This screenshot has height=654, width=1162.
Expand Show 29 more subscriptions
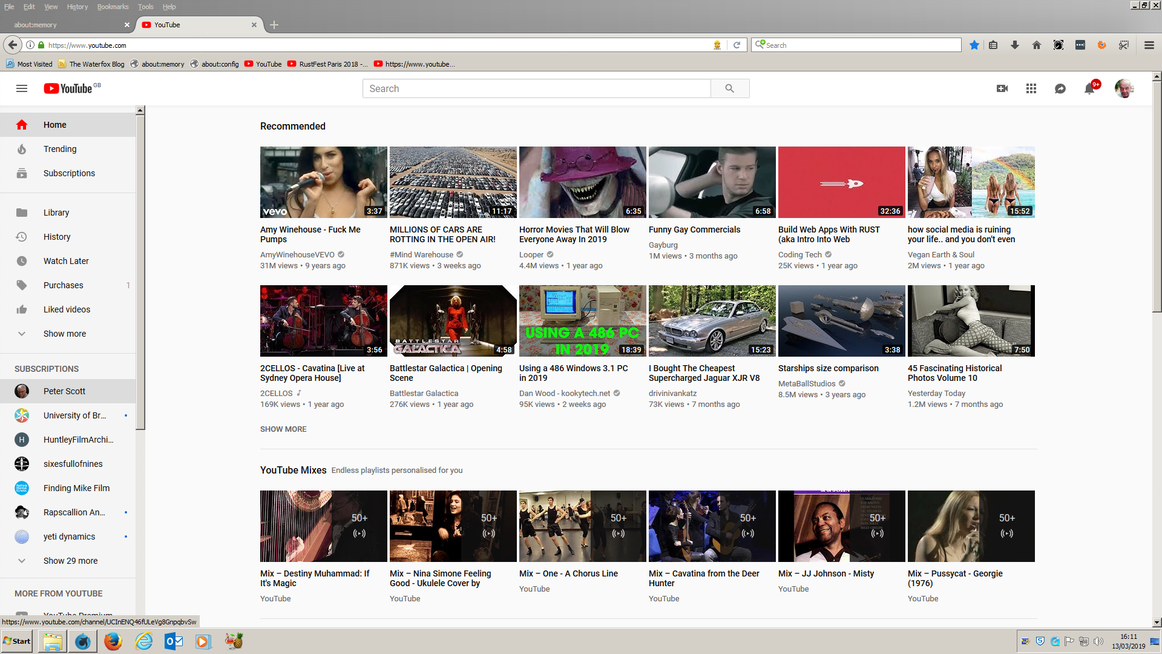(x=68, y=561)
